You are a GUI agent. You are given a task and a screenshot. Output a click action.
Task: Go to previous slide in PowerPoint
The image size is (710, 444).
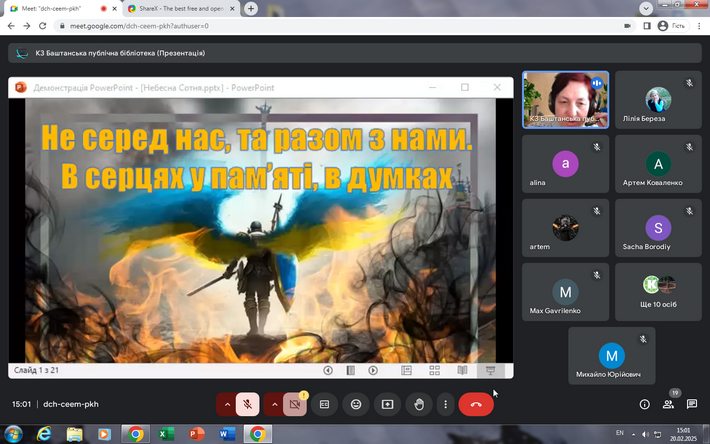pos(328,370)
